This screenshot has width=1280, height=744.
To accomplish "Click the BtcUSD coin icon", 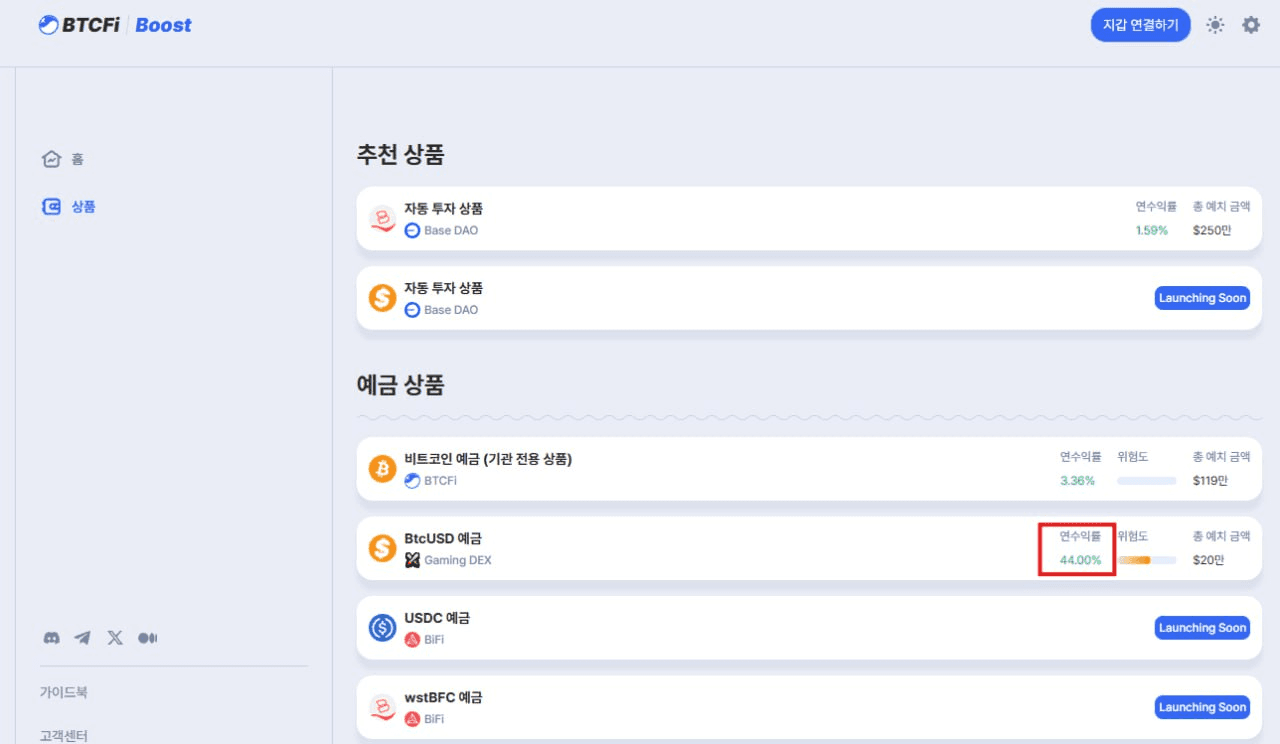I will (x=382, y=548).
